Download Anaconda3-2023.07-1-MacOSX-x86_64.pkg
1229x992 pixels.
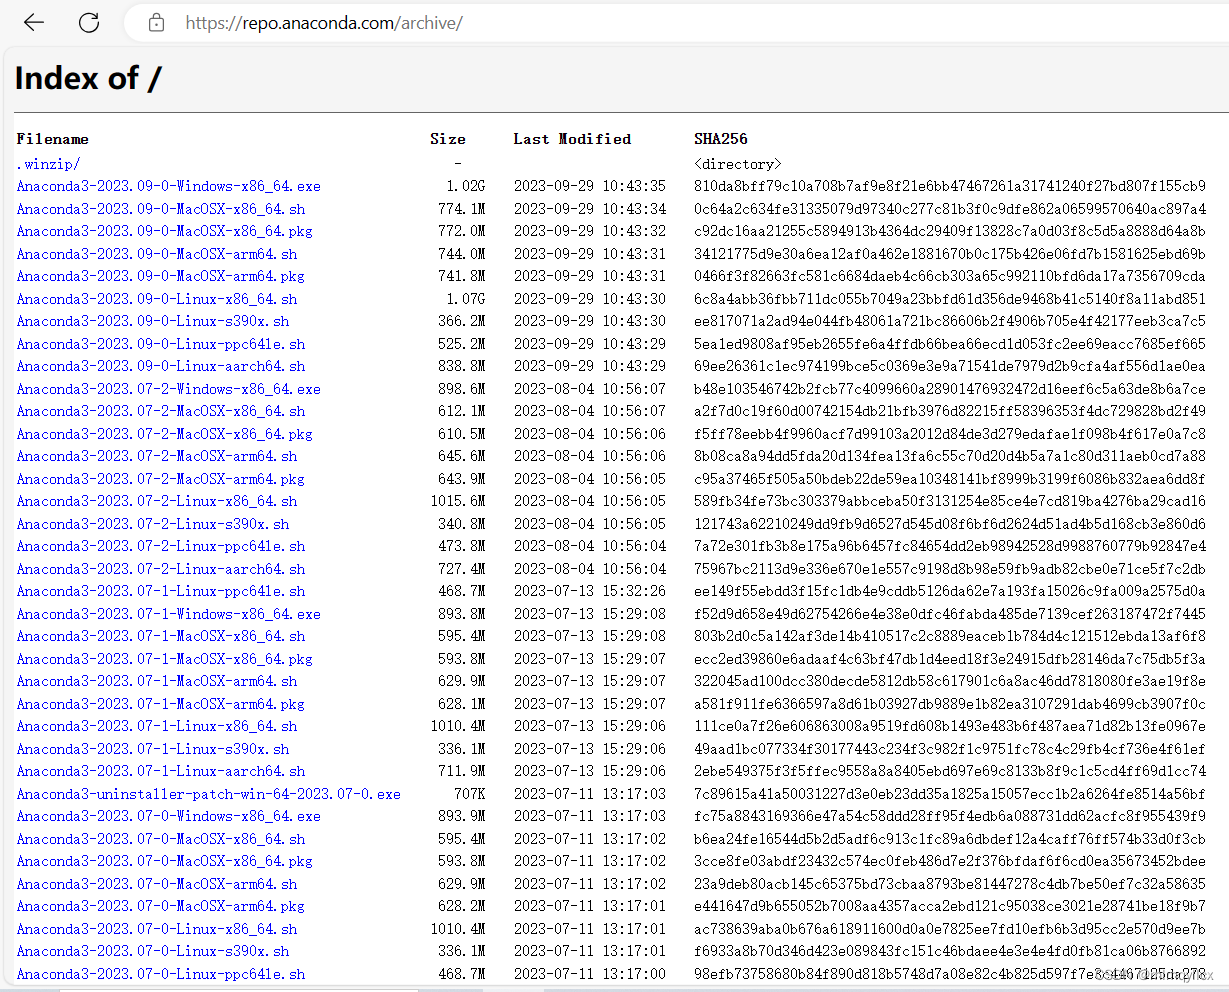coord(165,659)
